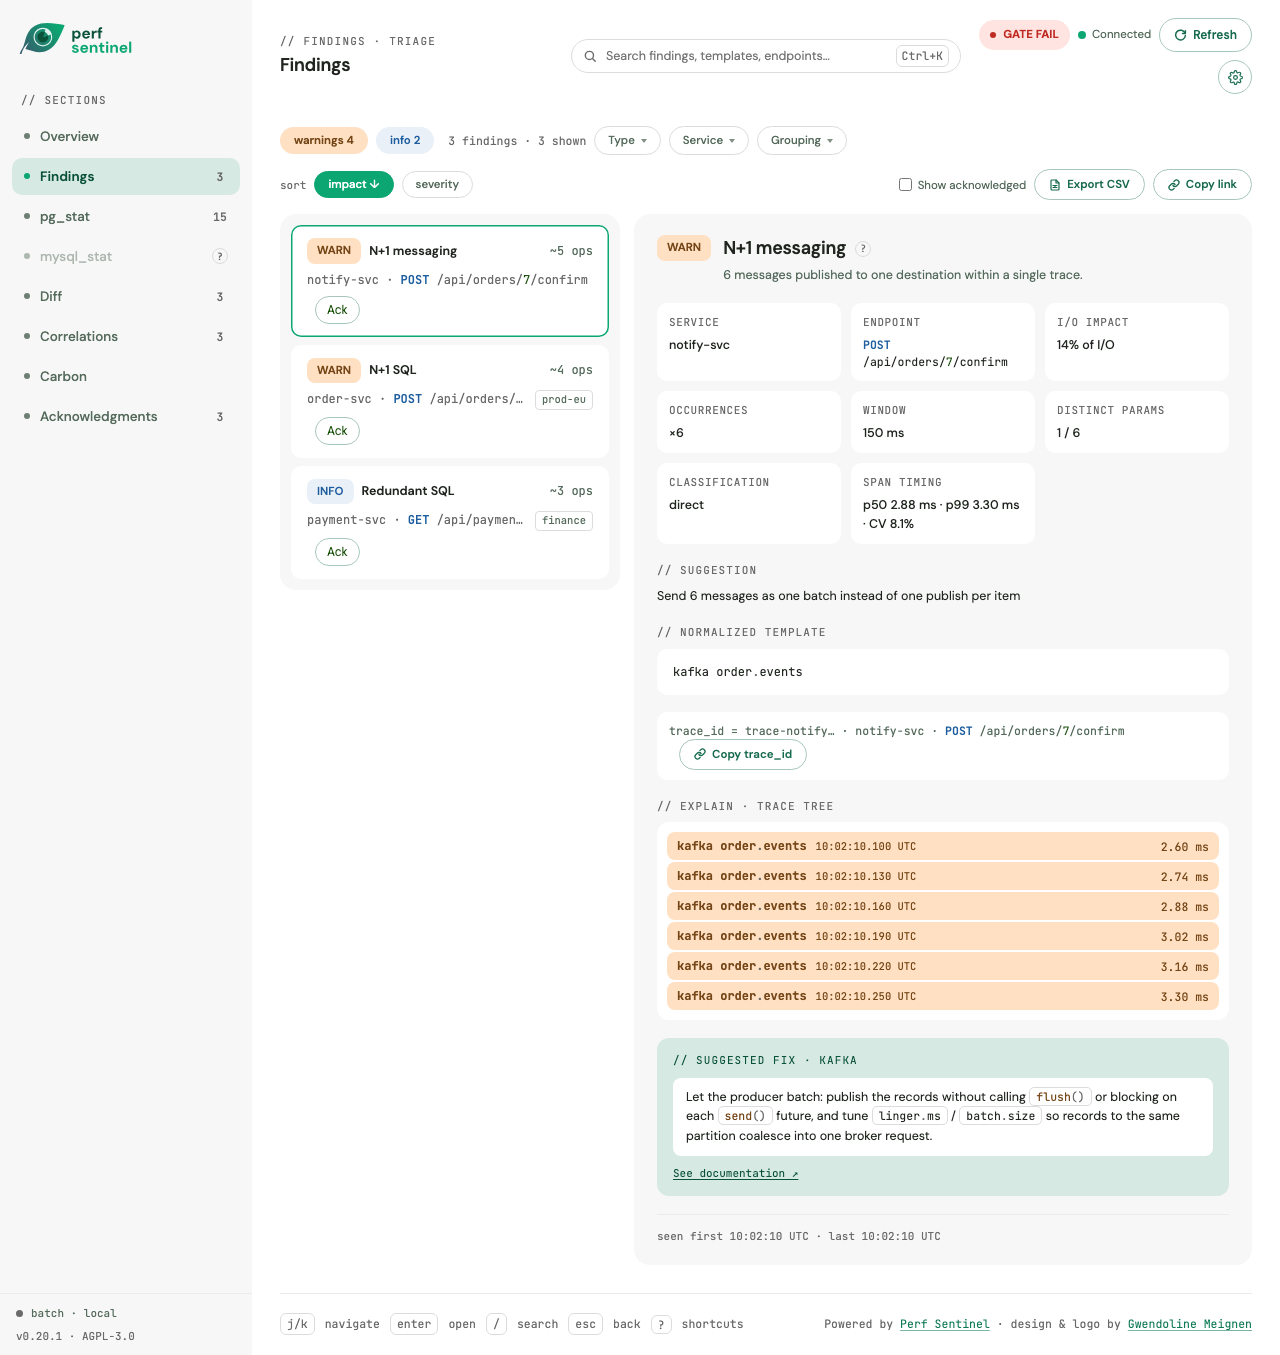
Task: Open the Type filter dropdown
Action: coord(627,140)
